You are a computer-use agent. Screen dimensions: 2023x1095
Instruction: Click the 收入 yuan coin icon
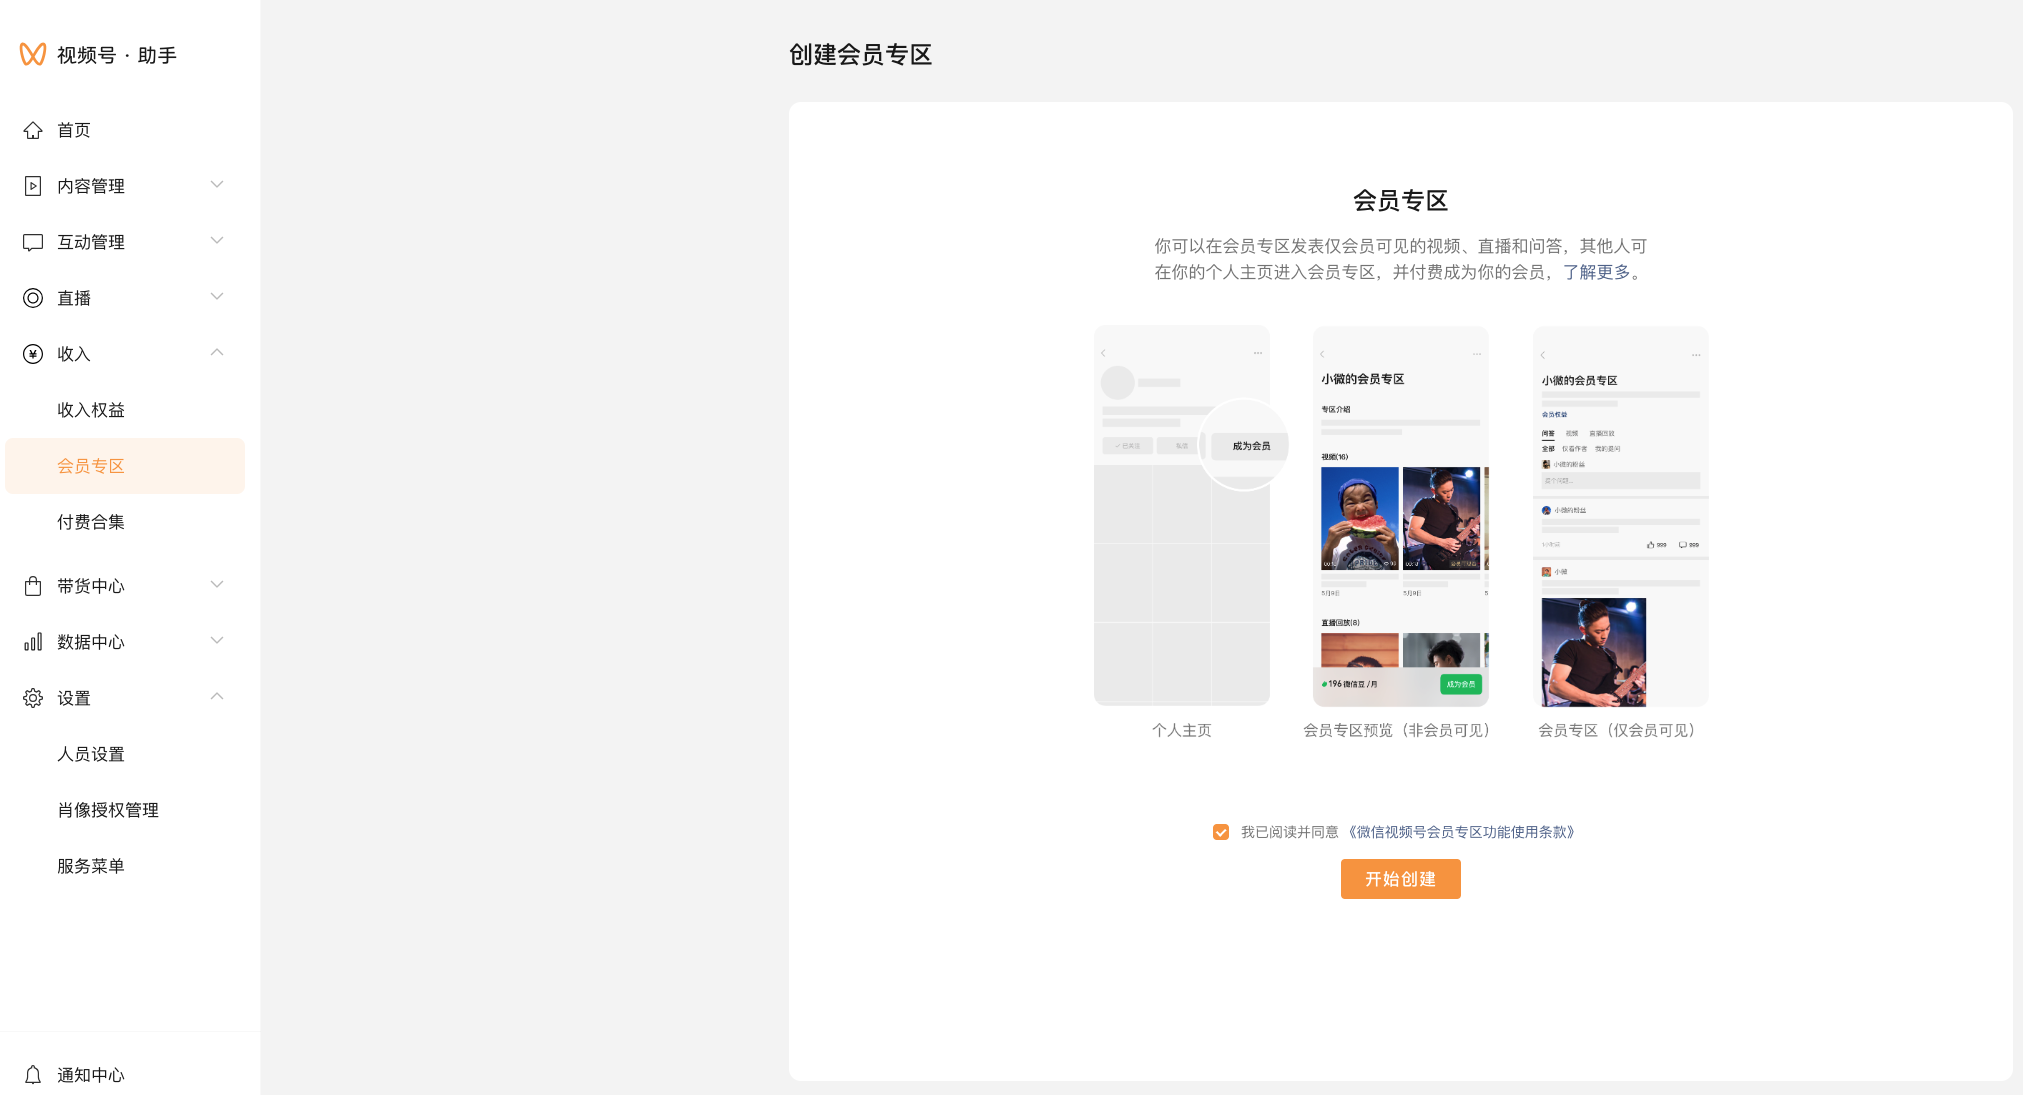[x=33, y=354]
